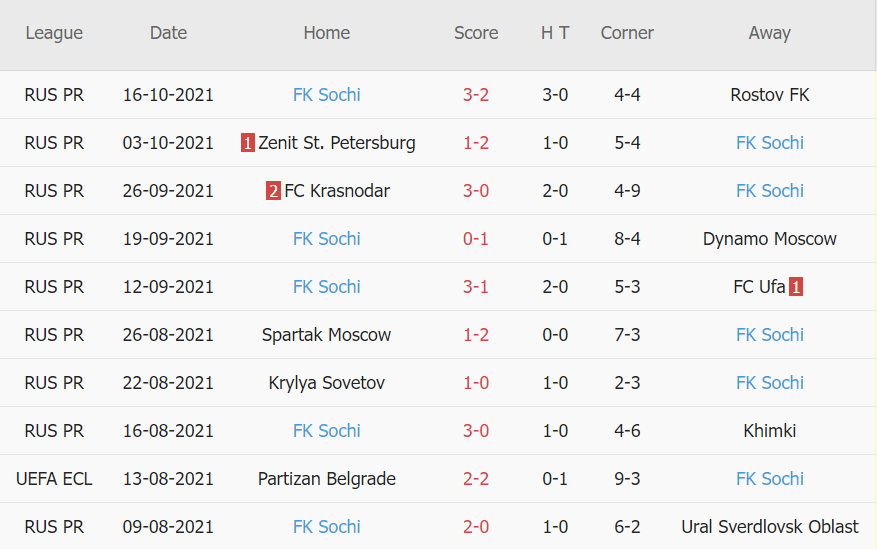Viewport: 877px width, 549px height.
Task: Open the 2-2 Partizan Belgrade score
Action: 476,479
